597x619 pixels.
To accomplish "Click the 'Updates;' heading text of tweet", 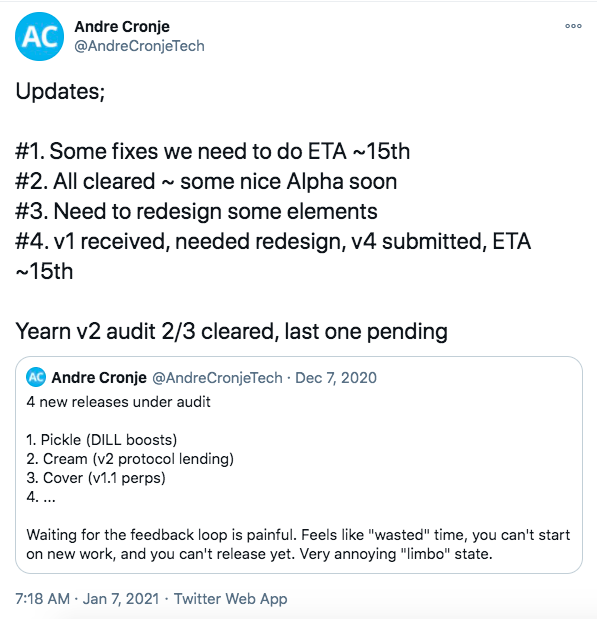I will tap(60, 91).
